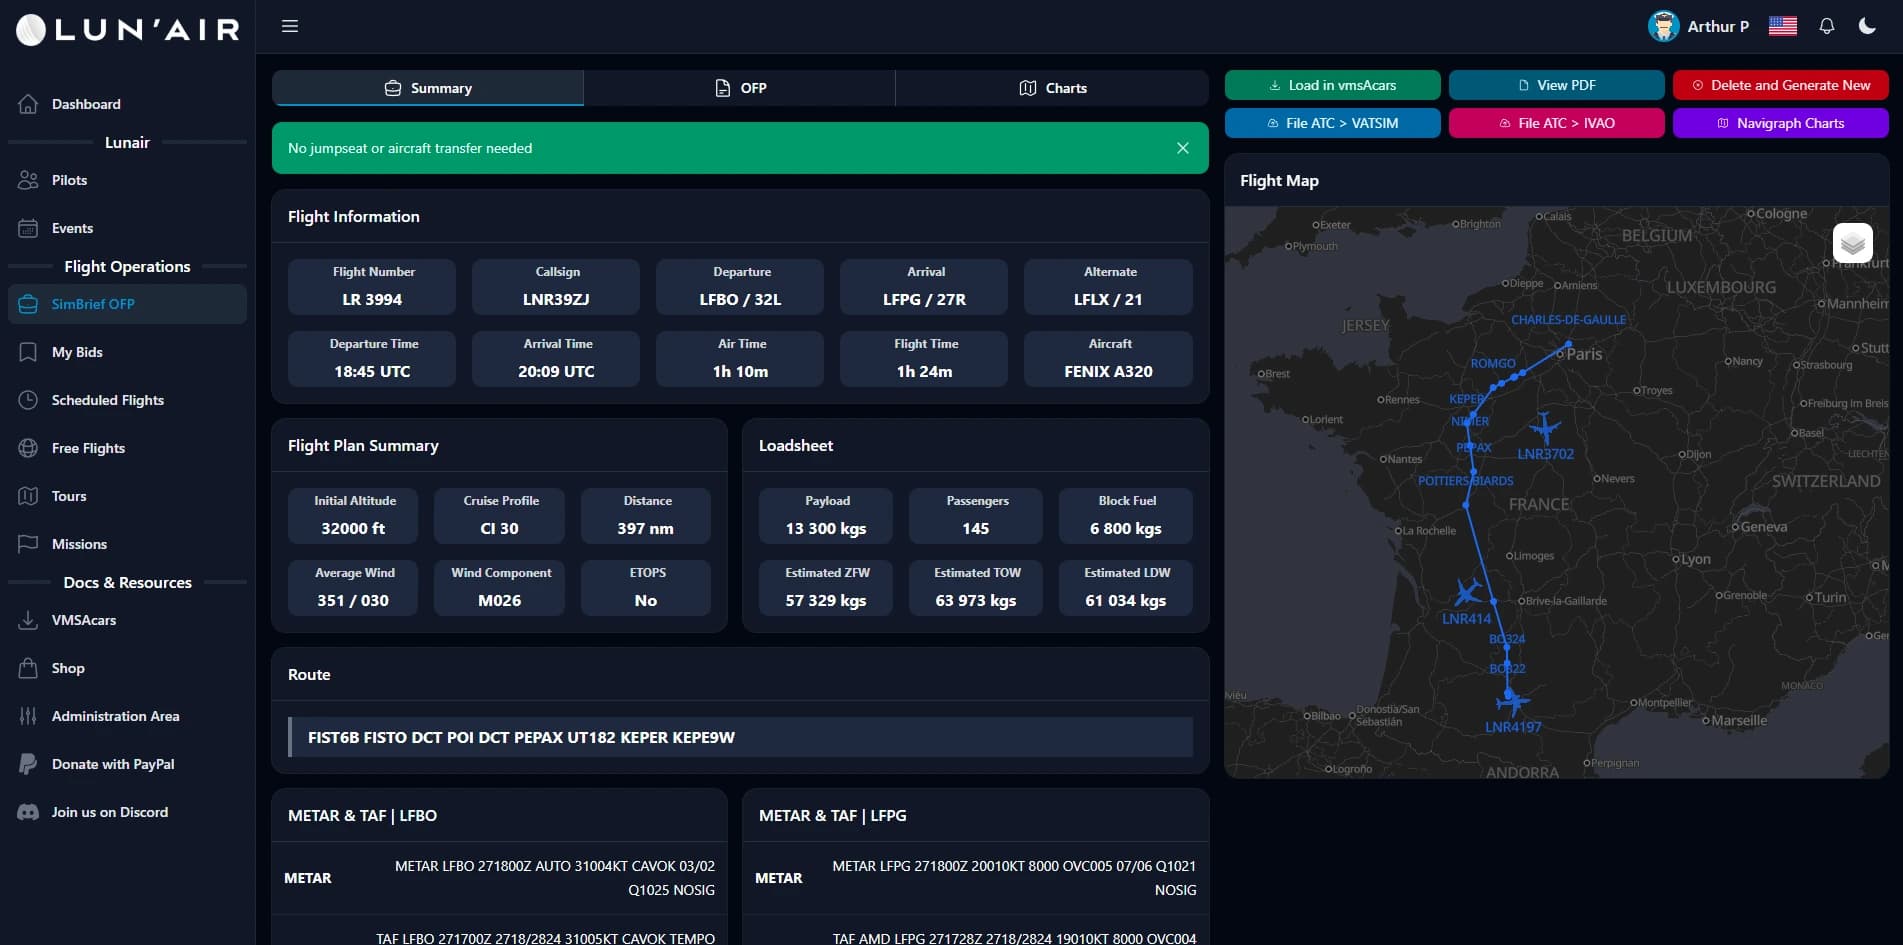Screen dimensions: 1903x945
Task: Switch to the OFP tab
Action: tap(739, 88)
